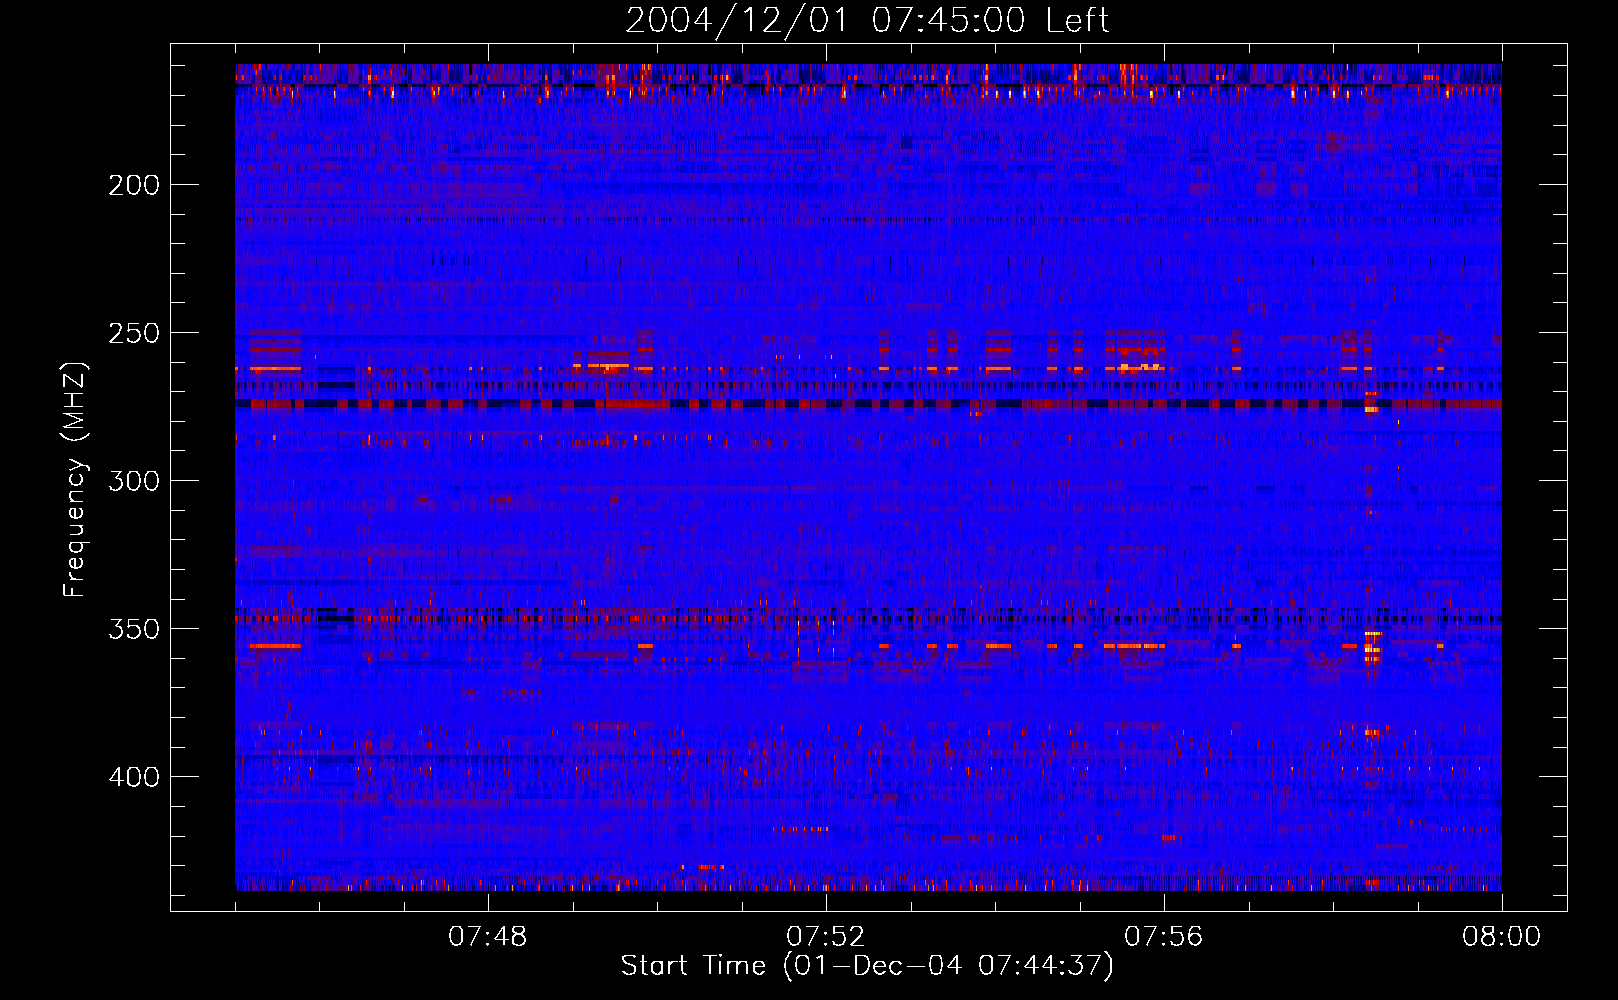This screenshot has width=1618, height=1000.
Task: Click the frequency tick label "200"
Action: tap(133, 185)
